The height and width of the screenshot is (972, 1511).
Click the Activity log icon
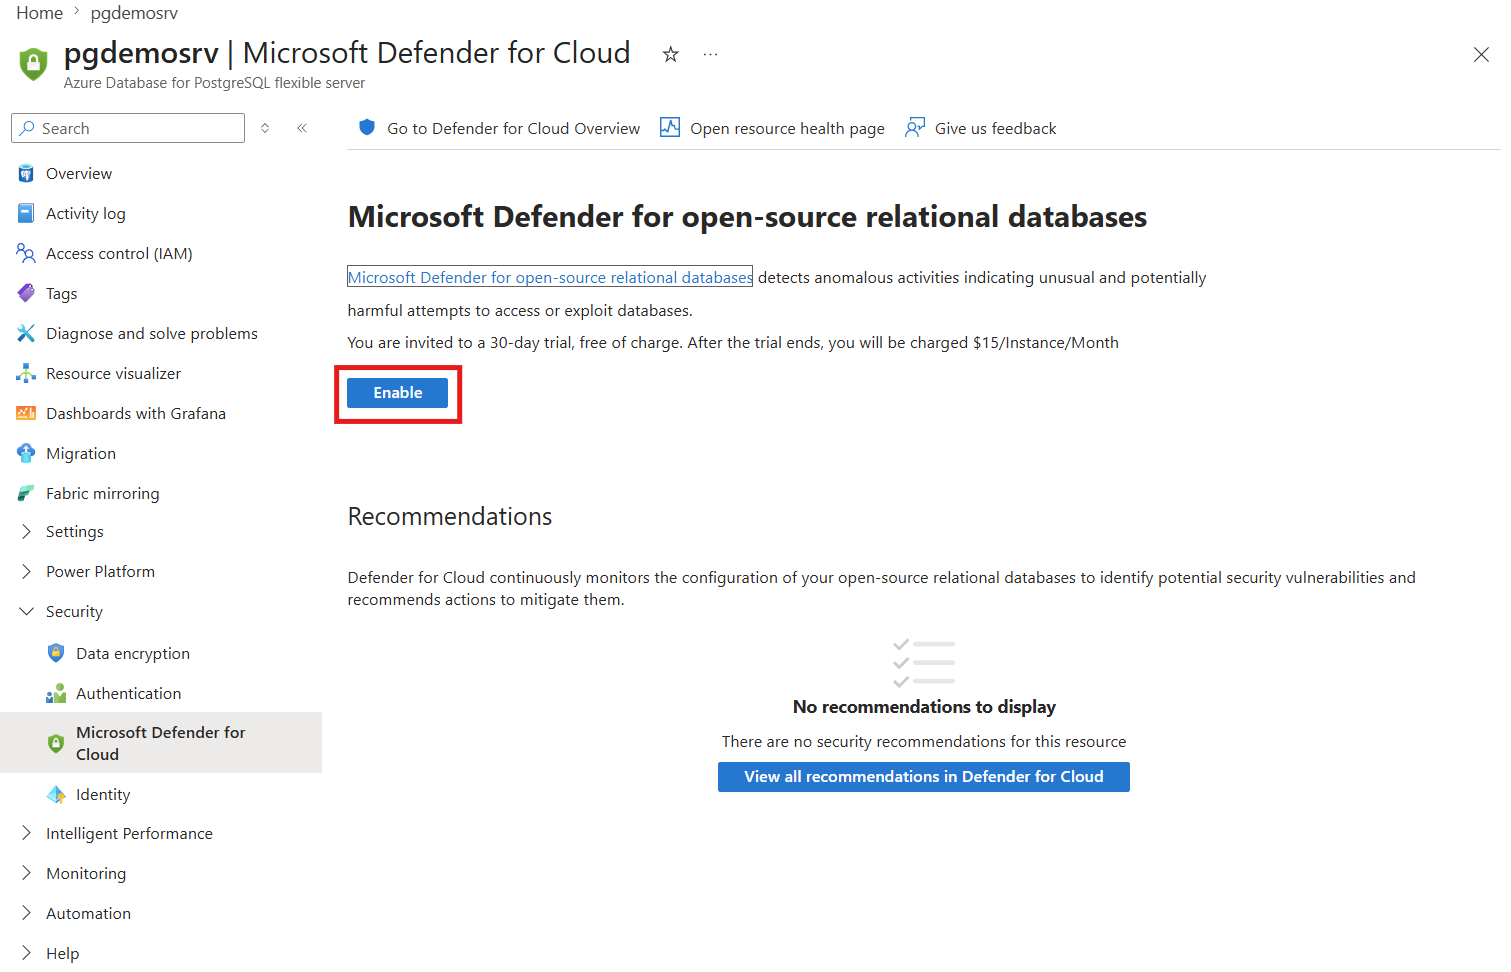[26, 214]
